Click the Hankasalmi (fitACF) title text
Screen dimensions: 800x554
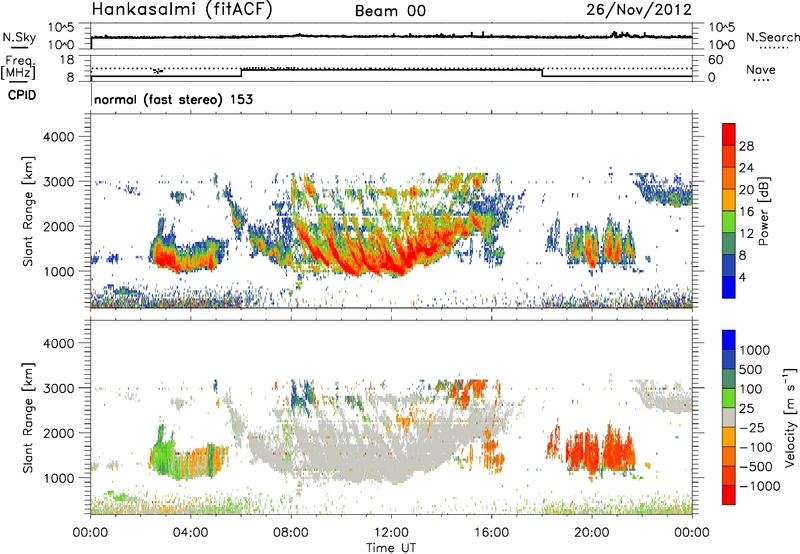pos(182,10)
